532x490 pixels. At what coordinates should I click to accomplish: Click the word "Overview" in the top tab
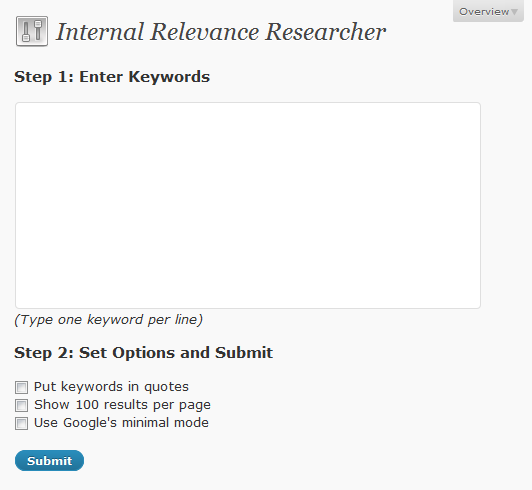(484, 12)
